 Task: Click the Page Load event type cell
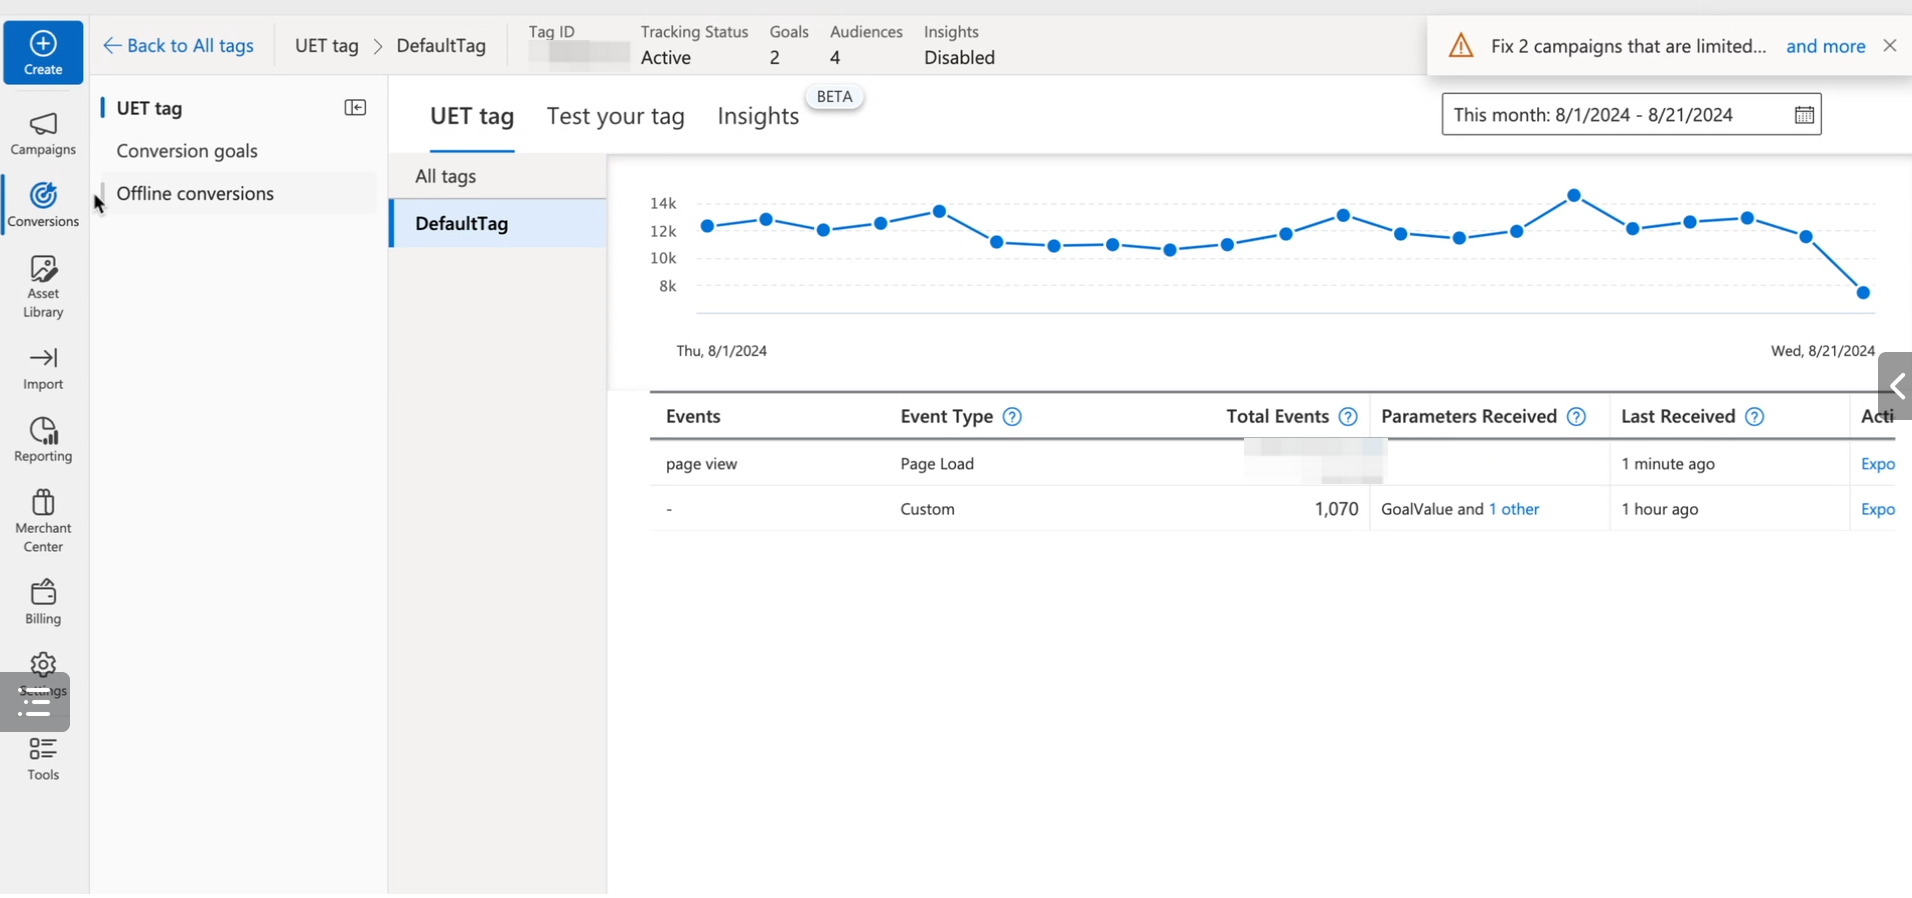point(937,464)
